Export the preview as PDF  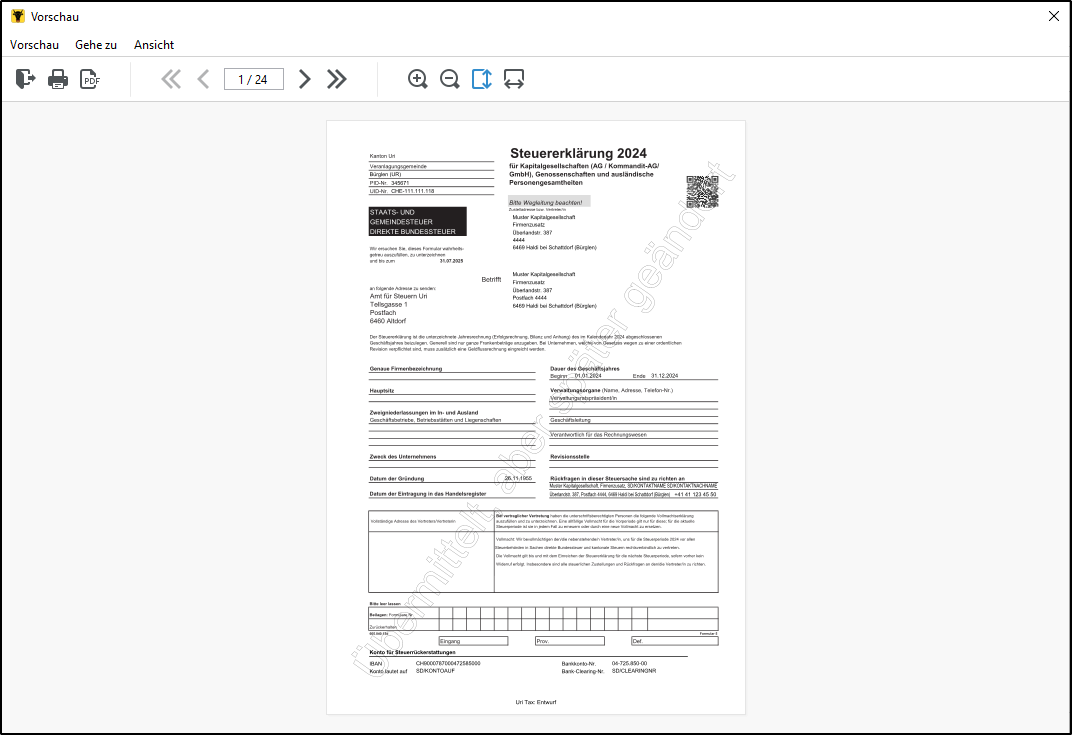90,79
